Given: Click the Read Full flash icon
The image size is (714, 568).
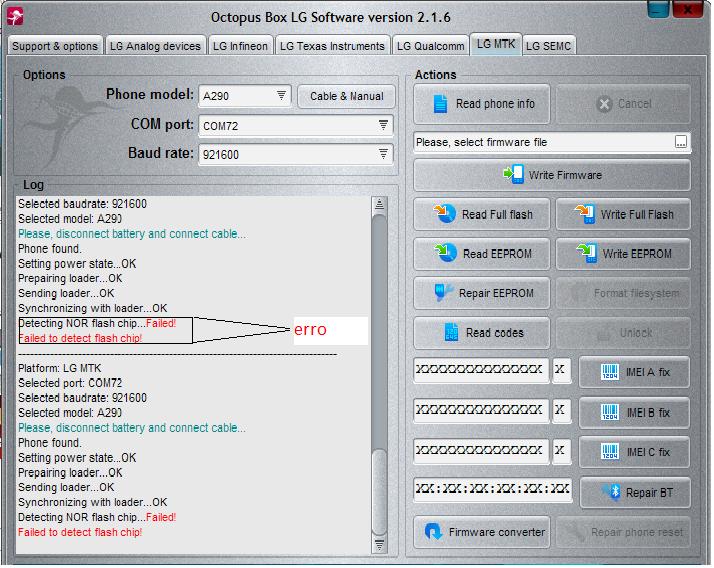Looking at the screenshot, I should pyautogui.click(x=444, y=213).
